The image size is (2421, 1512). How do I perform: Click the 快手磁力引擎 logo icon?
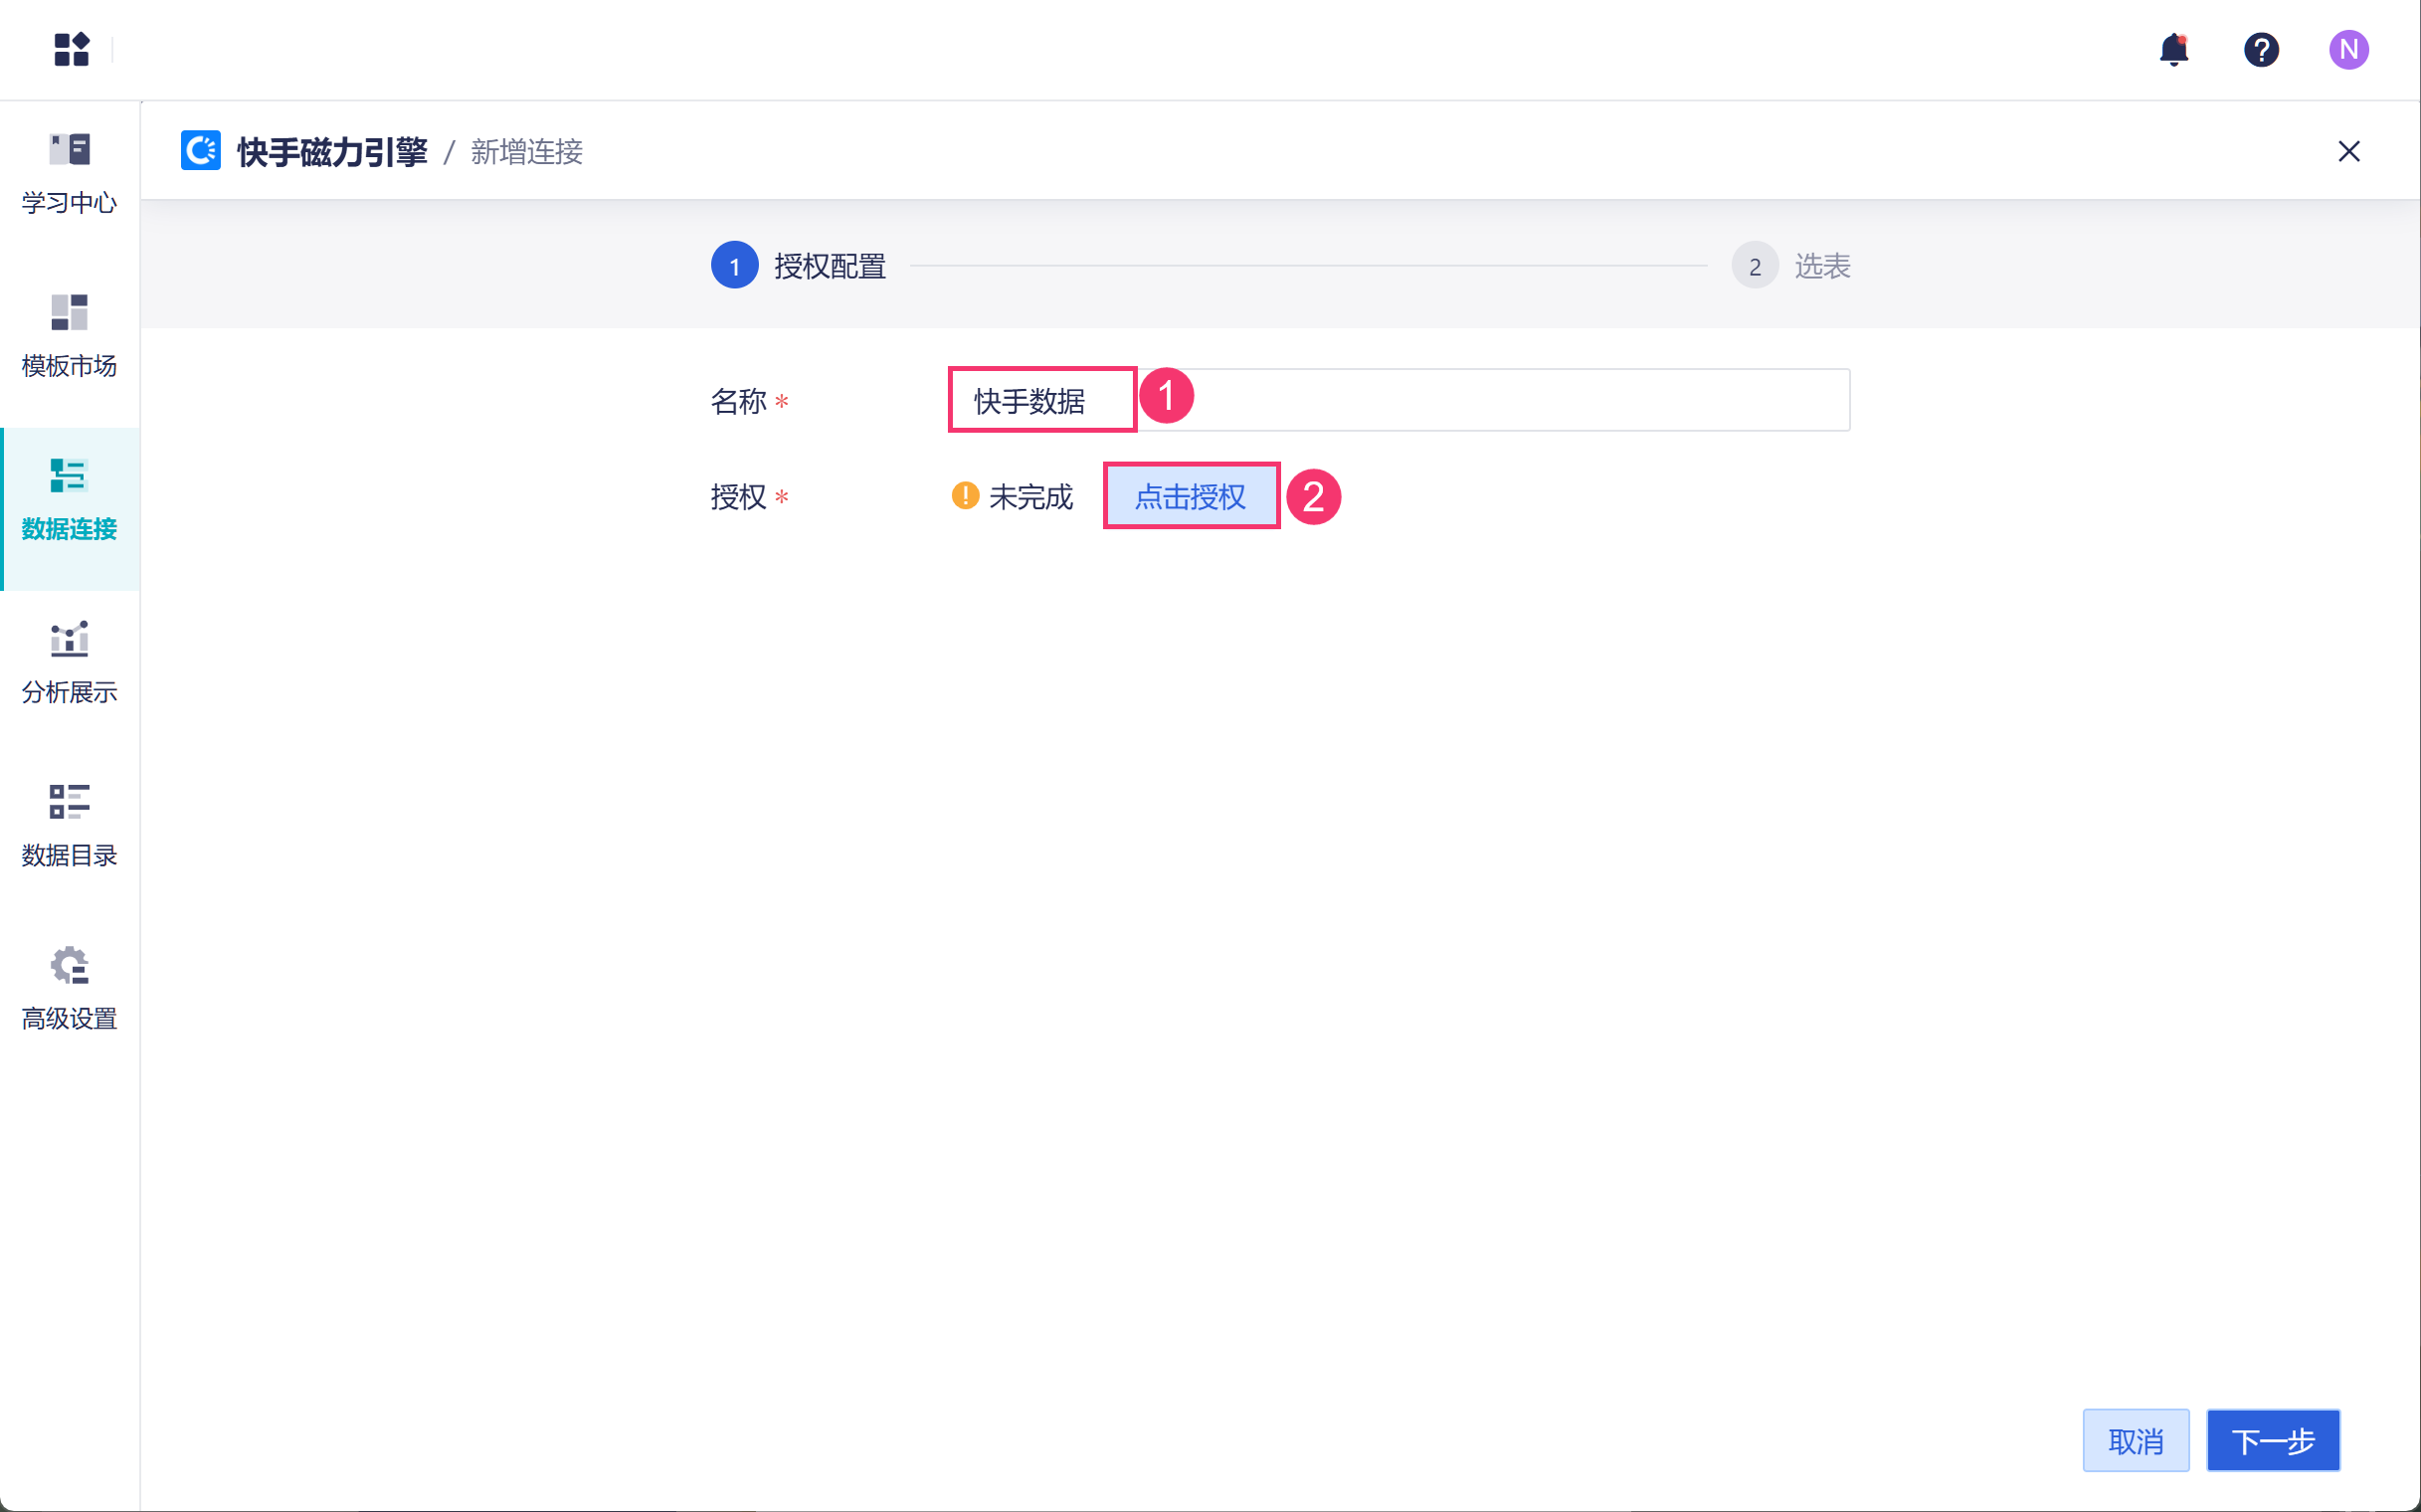click(200, 151)
